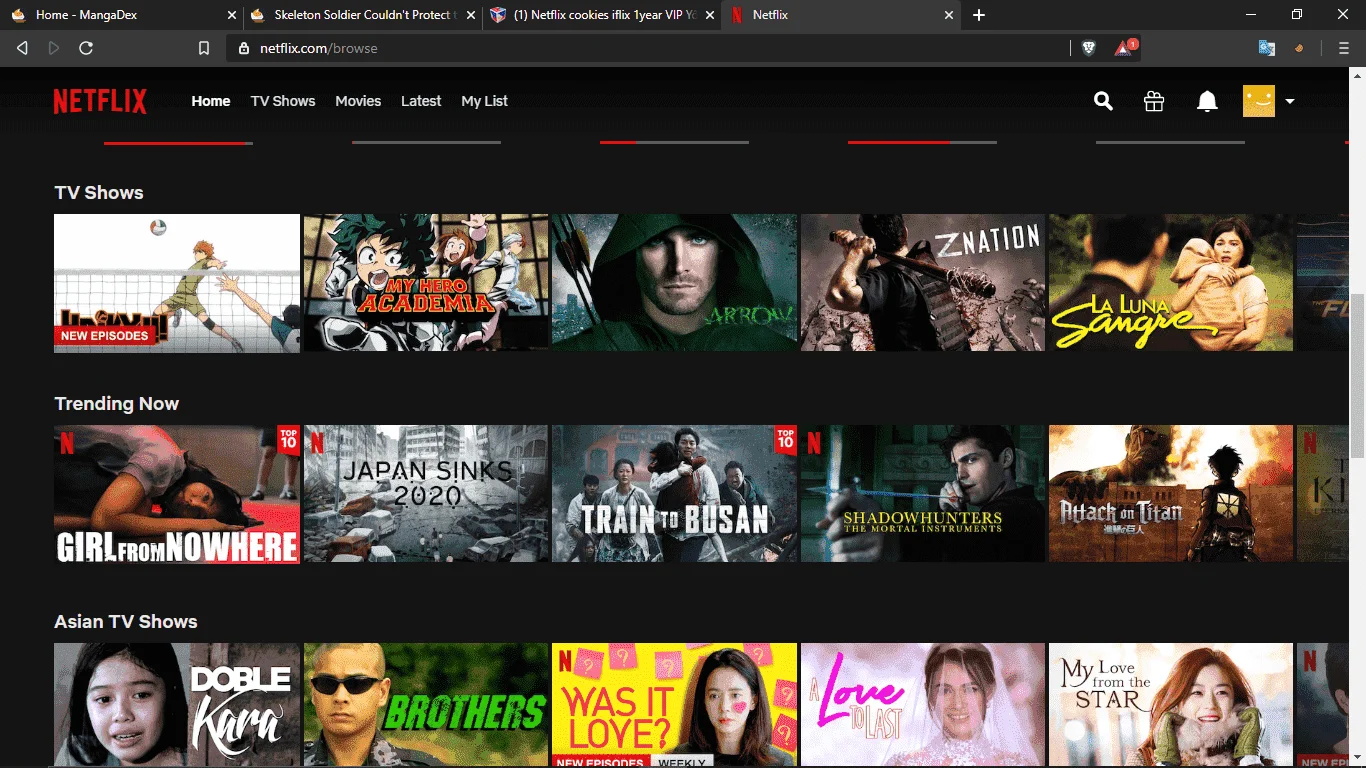
Task: Click the Train to Busan thumbnail
Action: click(675, 494)
